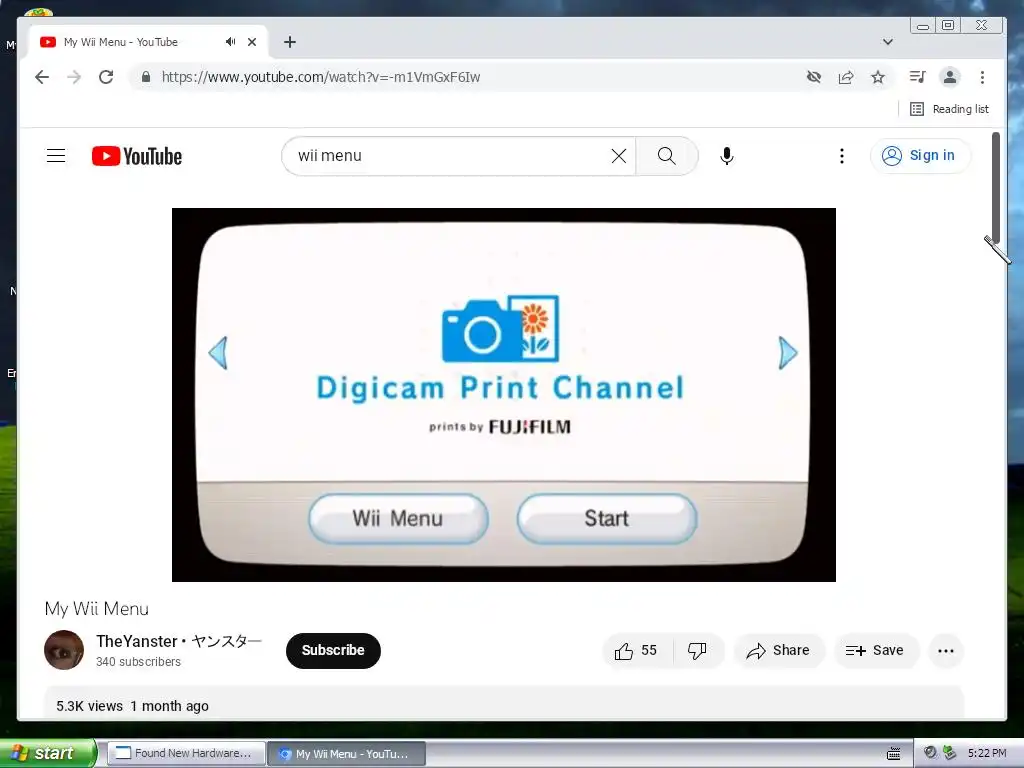1024x768 pixels.
Task: Click the keyboard tray icon
Action: (894, 754)
